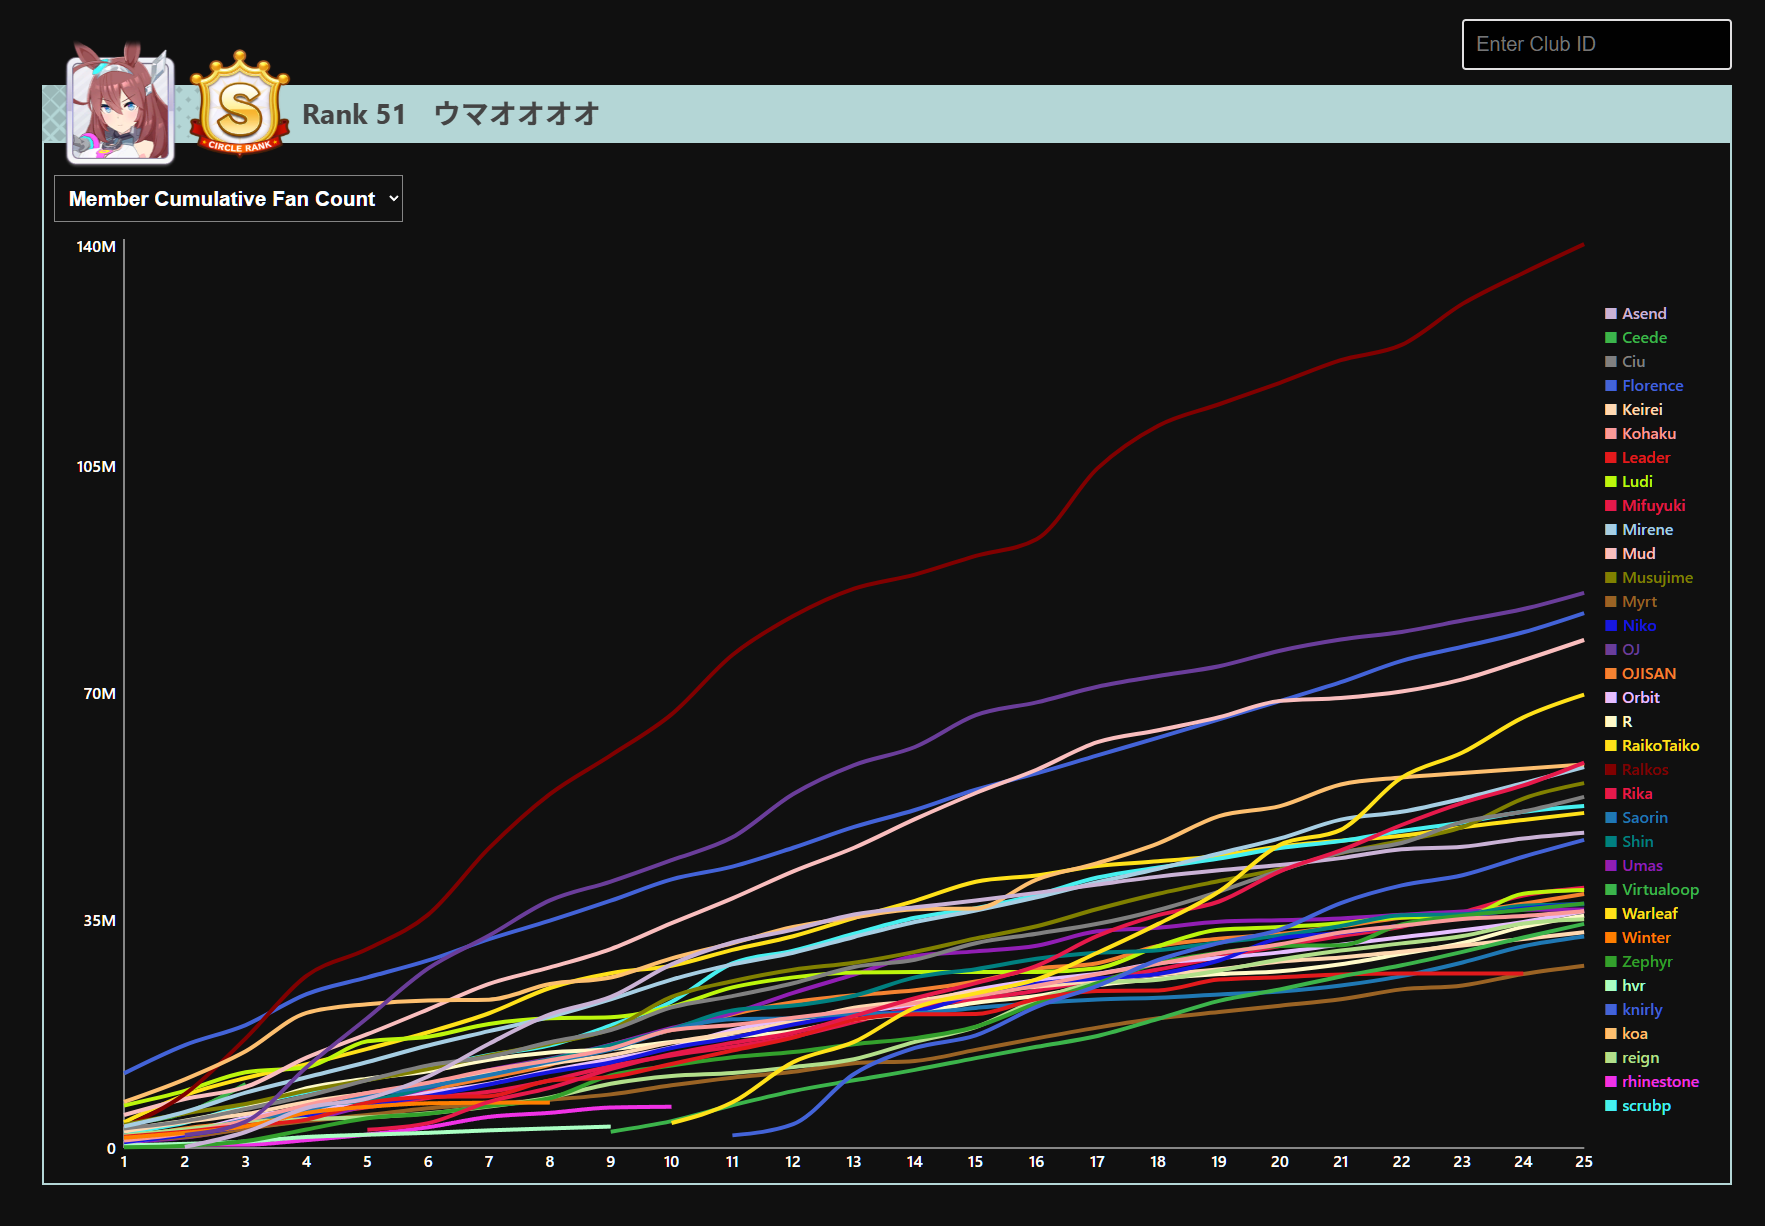Image resolution: width=1765 pixels, height=1226 pixels.
Task: Click the 70M y-axis label
Action: (100, 694)
